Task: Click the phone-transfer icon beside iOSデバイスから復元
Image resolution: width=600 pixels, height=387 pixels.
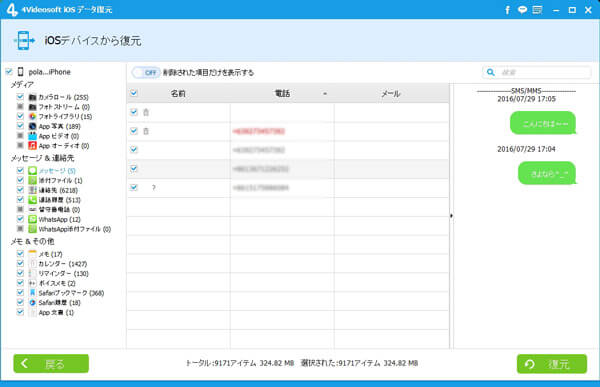Action: pos(24,40)
